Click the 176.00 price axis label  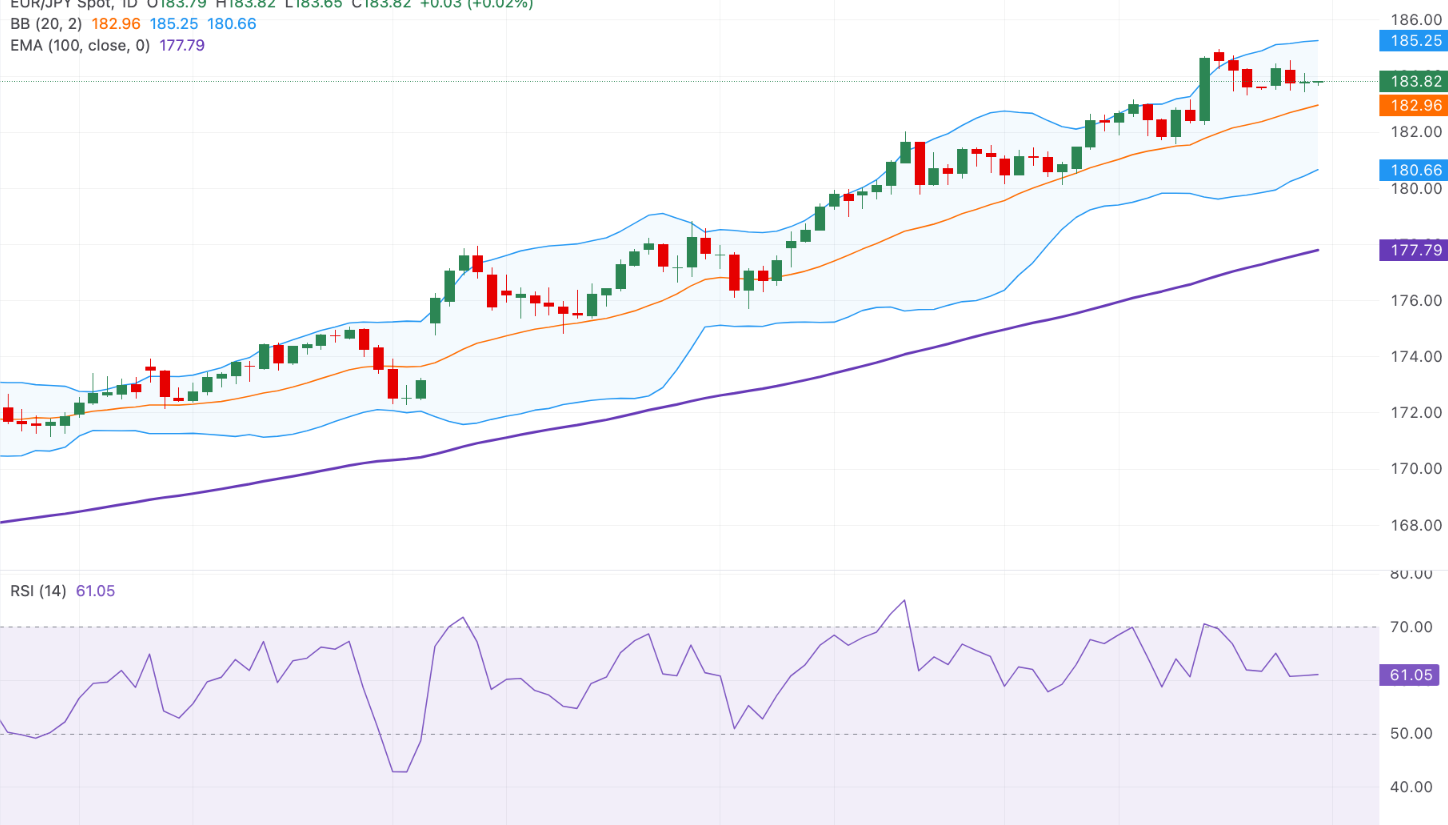(x=1417, y=301)
